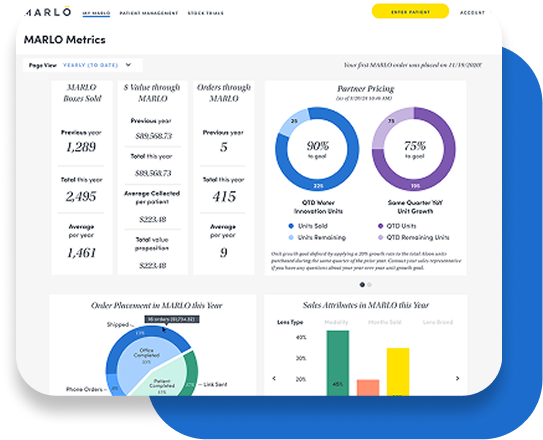Click the QTD Water Innovation Units label
This screenshot has height=440, width=543.
tap(318, 207)
